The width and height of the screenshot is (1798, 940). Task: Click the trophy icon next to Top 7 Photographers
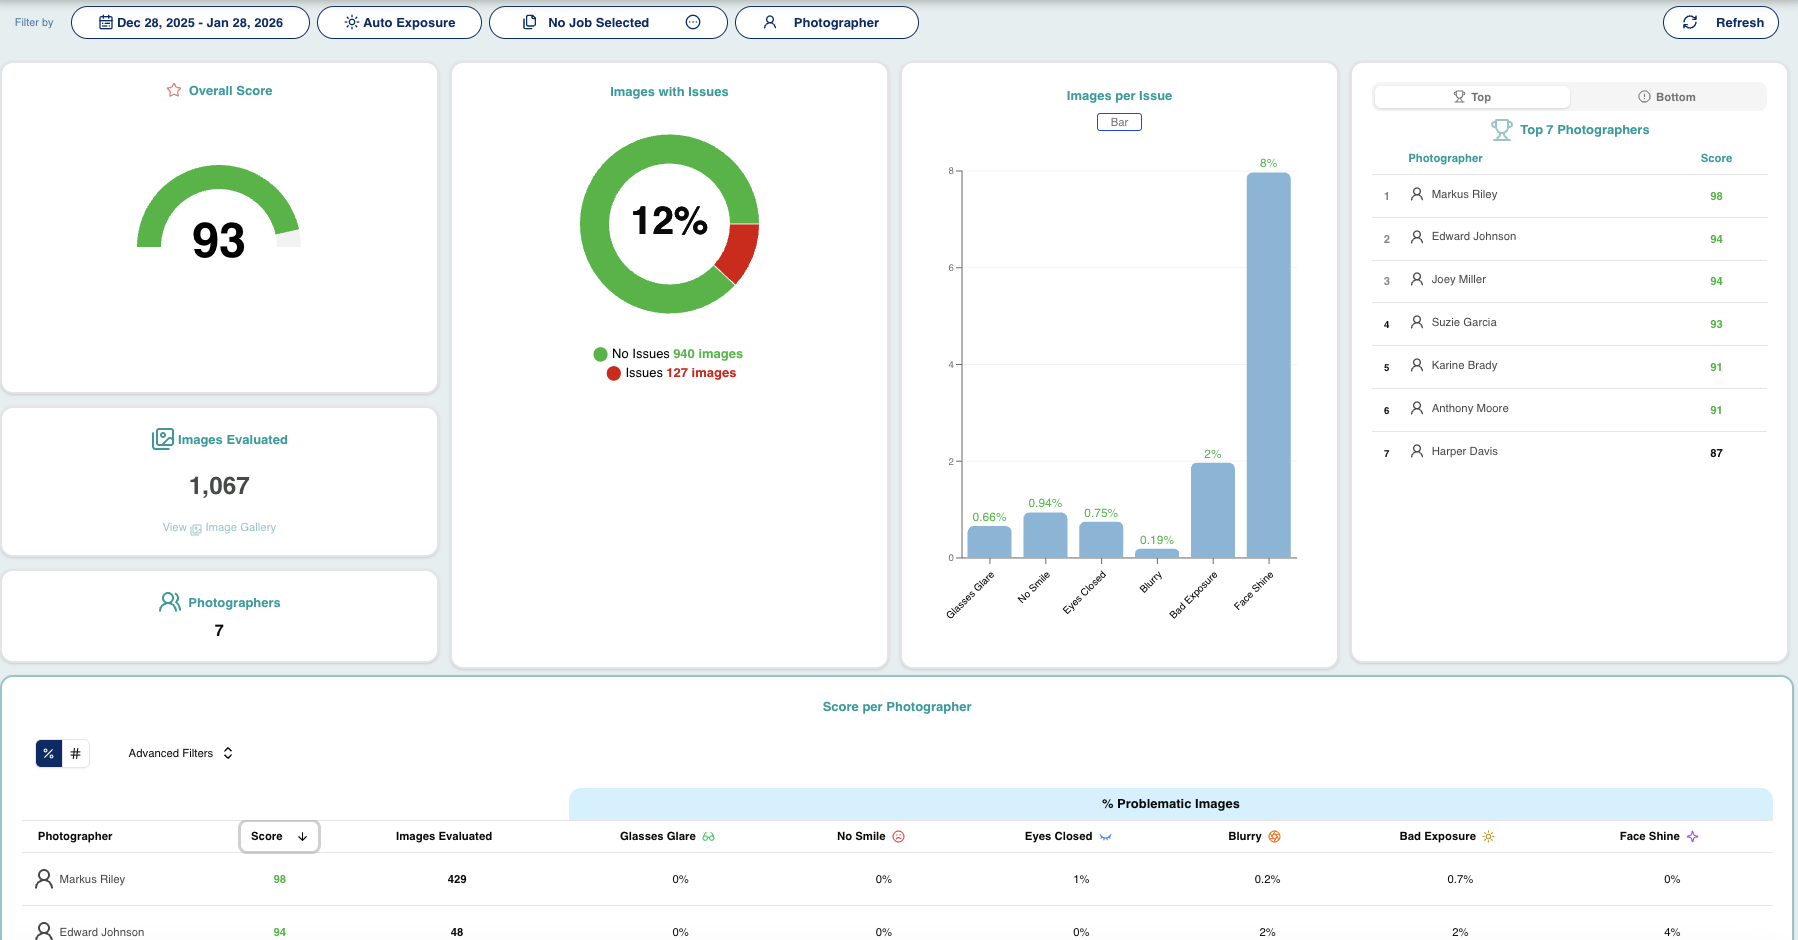[x=1502, y=130]
